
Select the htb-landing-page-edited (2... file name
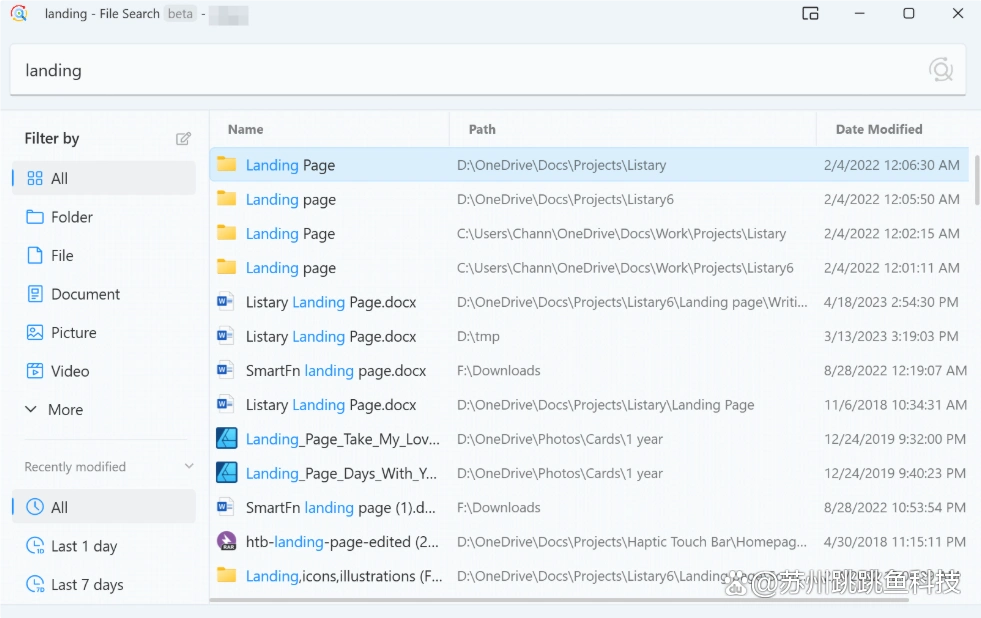pyautogui.click(x=342, y=542)
